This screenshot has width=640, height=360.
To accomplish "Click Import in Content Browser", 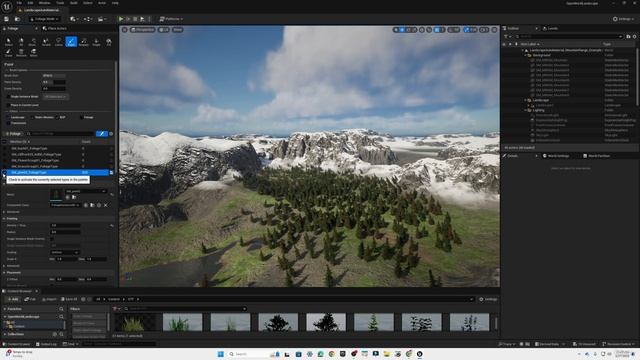I will [49, 299].
